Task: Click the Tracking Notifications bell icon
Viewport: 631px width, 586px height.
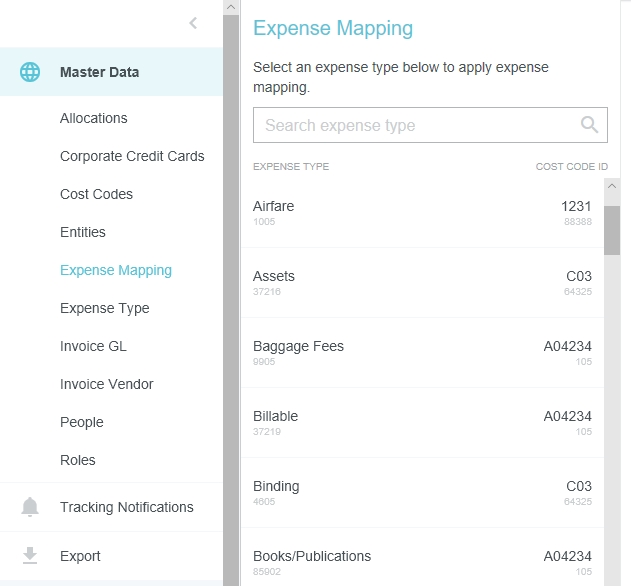Action: (x=30, y=507)
